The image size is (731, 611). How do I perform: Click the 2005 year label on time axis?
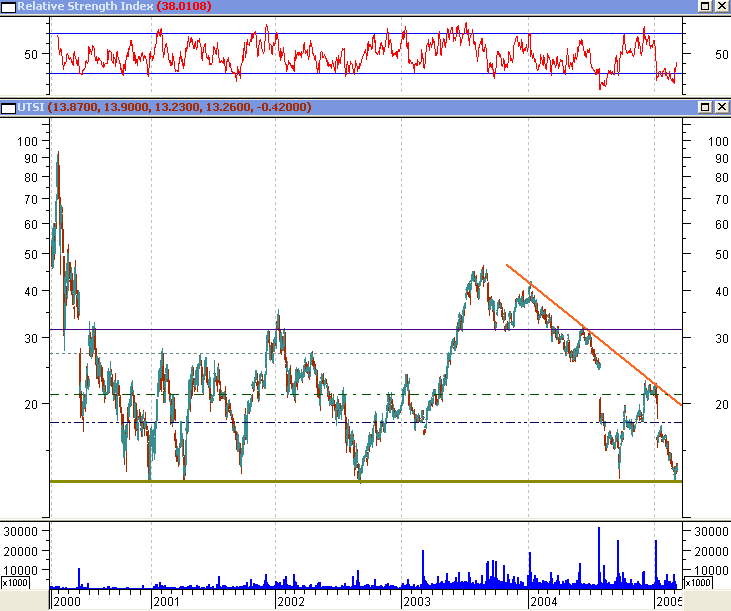tap(669, 601)
